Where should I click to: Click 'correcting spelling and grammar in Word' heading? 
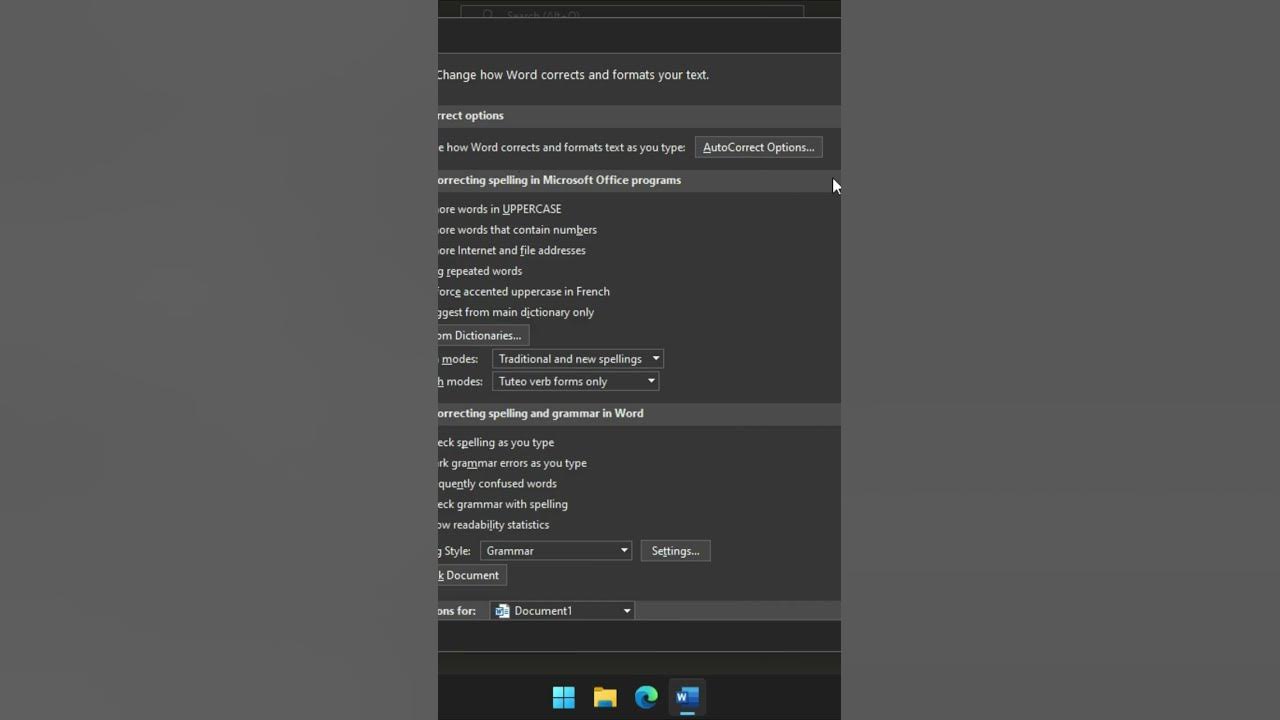540,413
